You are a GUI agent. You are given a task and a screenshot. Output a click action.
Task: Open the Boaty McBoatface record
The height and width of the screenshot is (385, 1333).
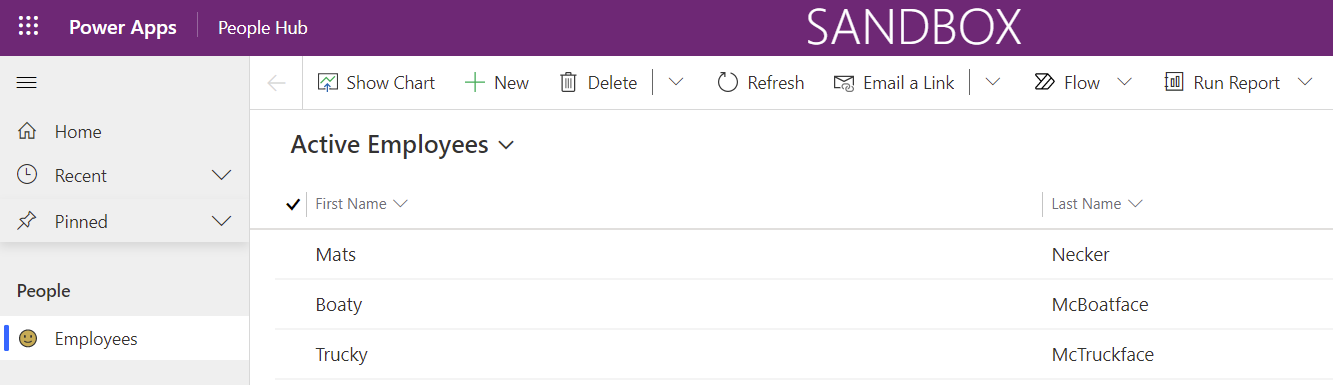click(x=804, y=305)
